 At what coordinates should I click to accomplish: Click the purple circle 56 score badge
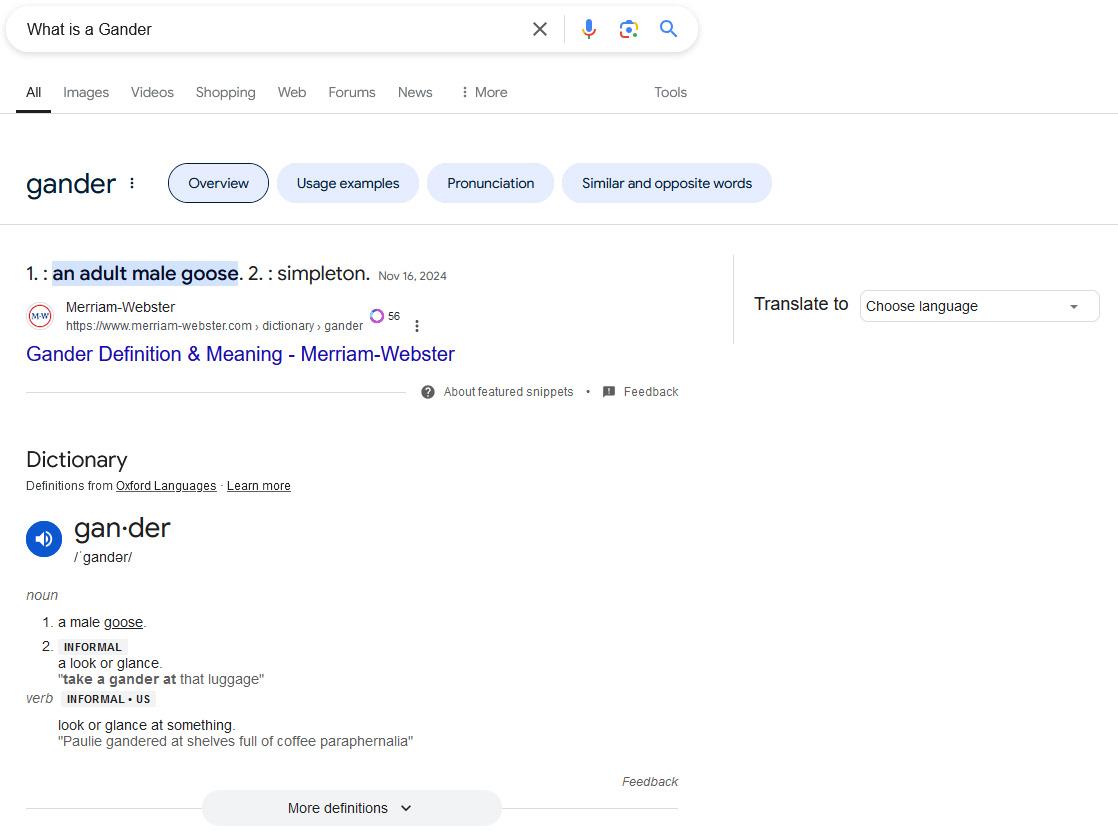click(385, 316)
